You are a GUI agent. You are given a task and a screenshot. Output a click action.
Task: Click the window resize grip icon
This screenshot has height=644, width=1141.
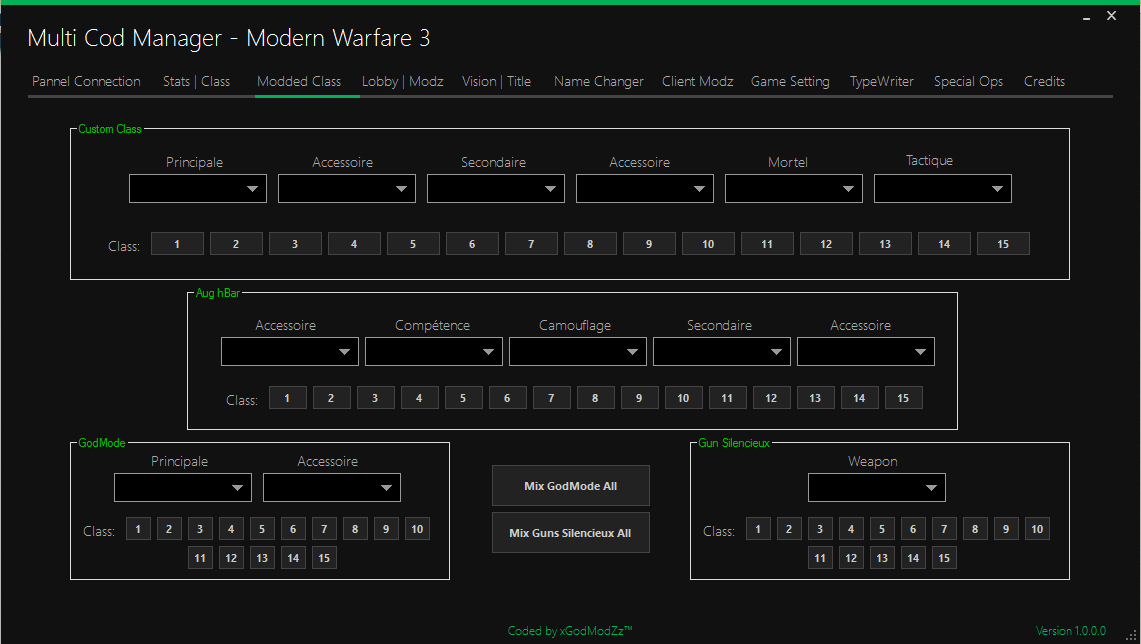pyautogui.click(x=1131, y=635)
